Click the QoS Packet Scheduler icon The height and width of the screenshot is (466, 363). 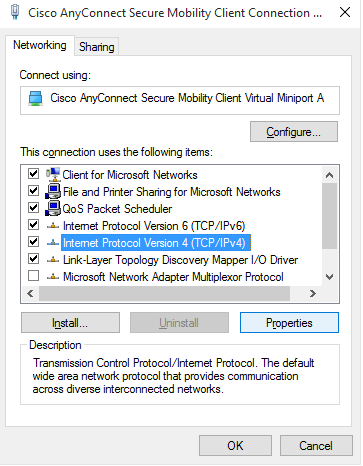click(x=53, y=208)
